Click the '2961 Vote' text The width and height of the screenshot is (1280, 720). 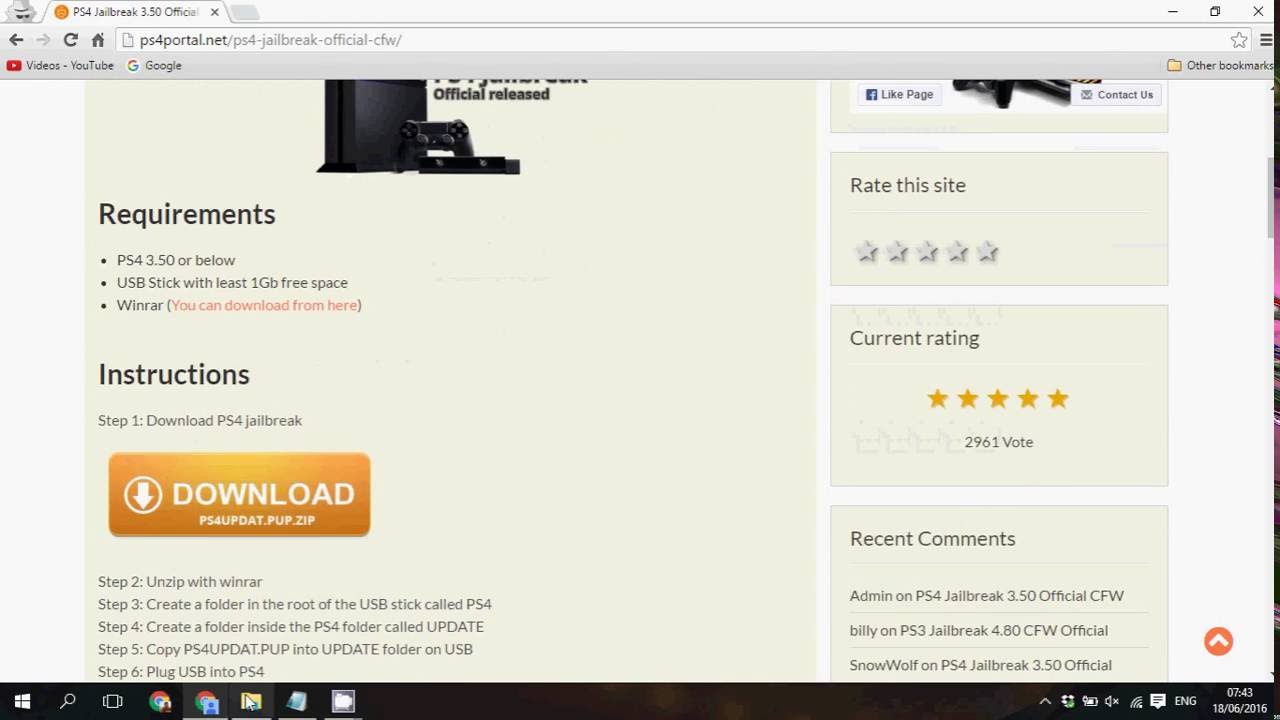click(x=999, y=442)
